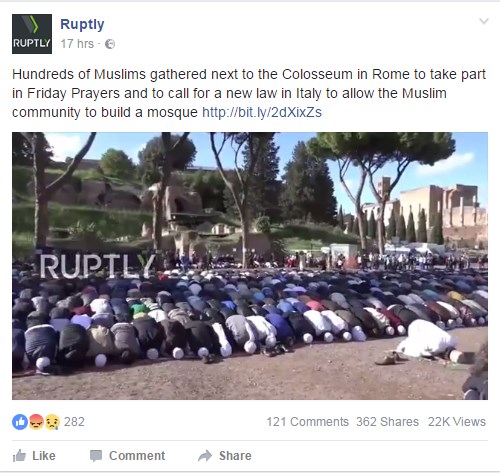The image size is (500, 473).
Task: Click the arrow Share icon
Action: click(205, 456)
